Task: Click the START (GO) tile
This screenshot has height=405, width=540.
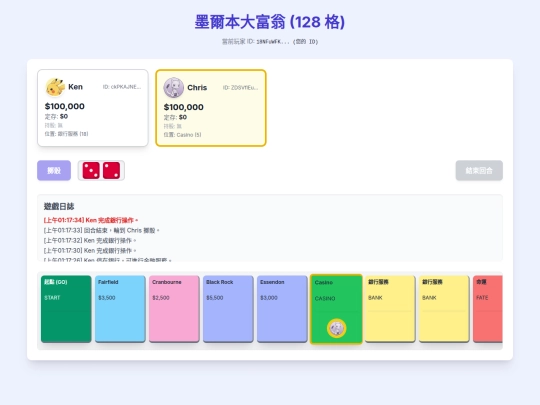Action: click(x=66, y=309)
